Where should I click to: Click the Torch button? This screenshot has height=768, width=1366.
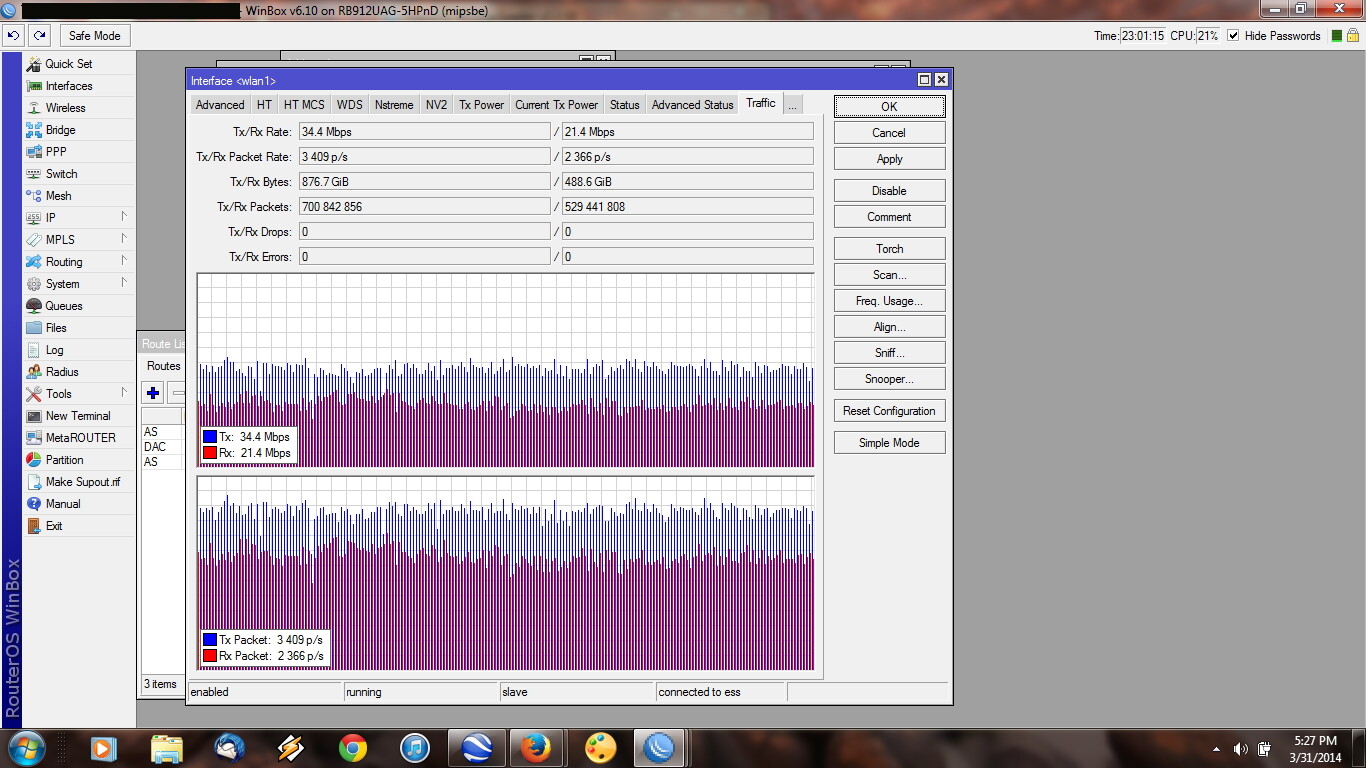889,249
